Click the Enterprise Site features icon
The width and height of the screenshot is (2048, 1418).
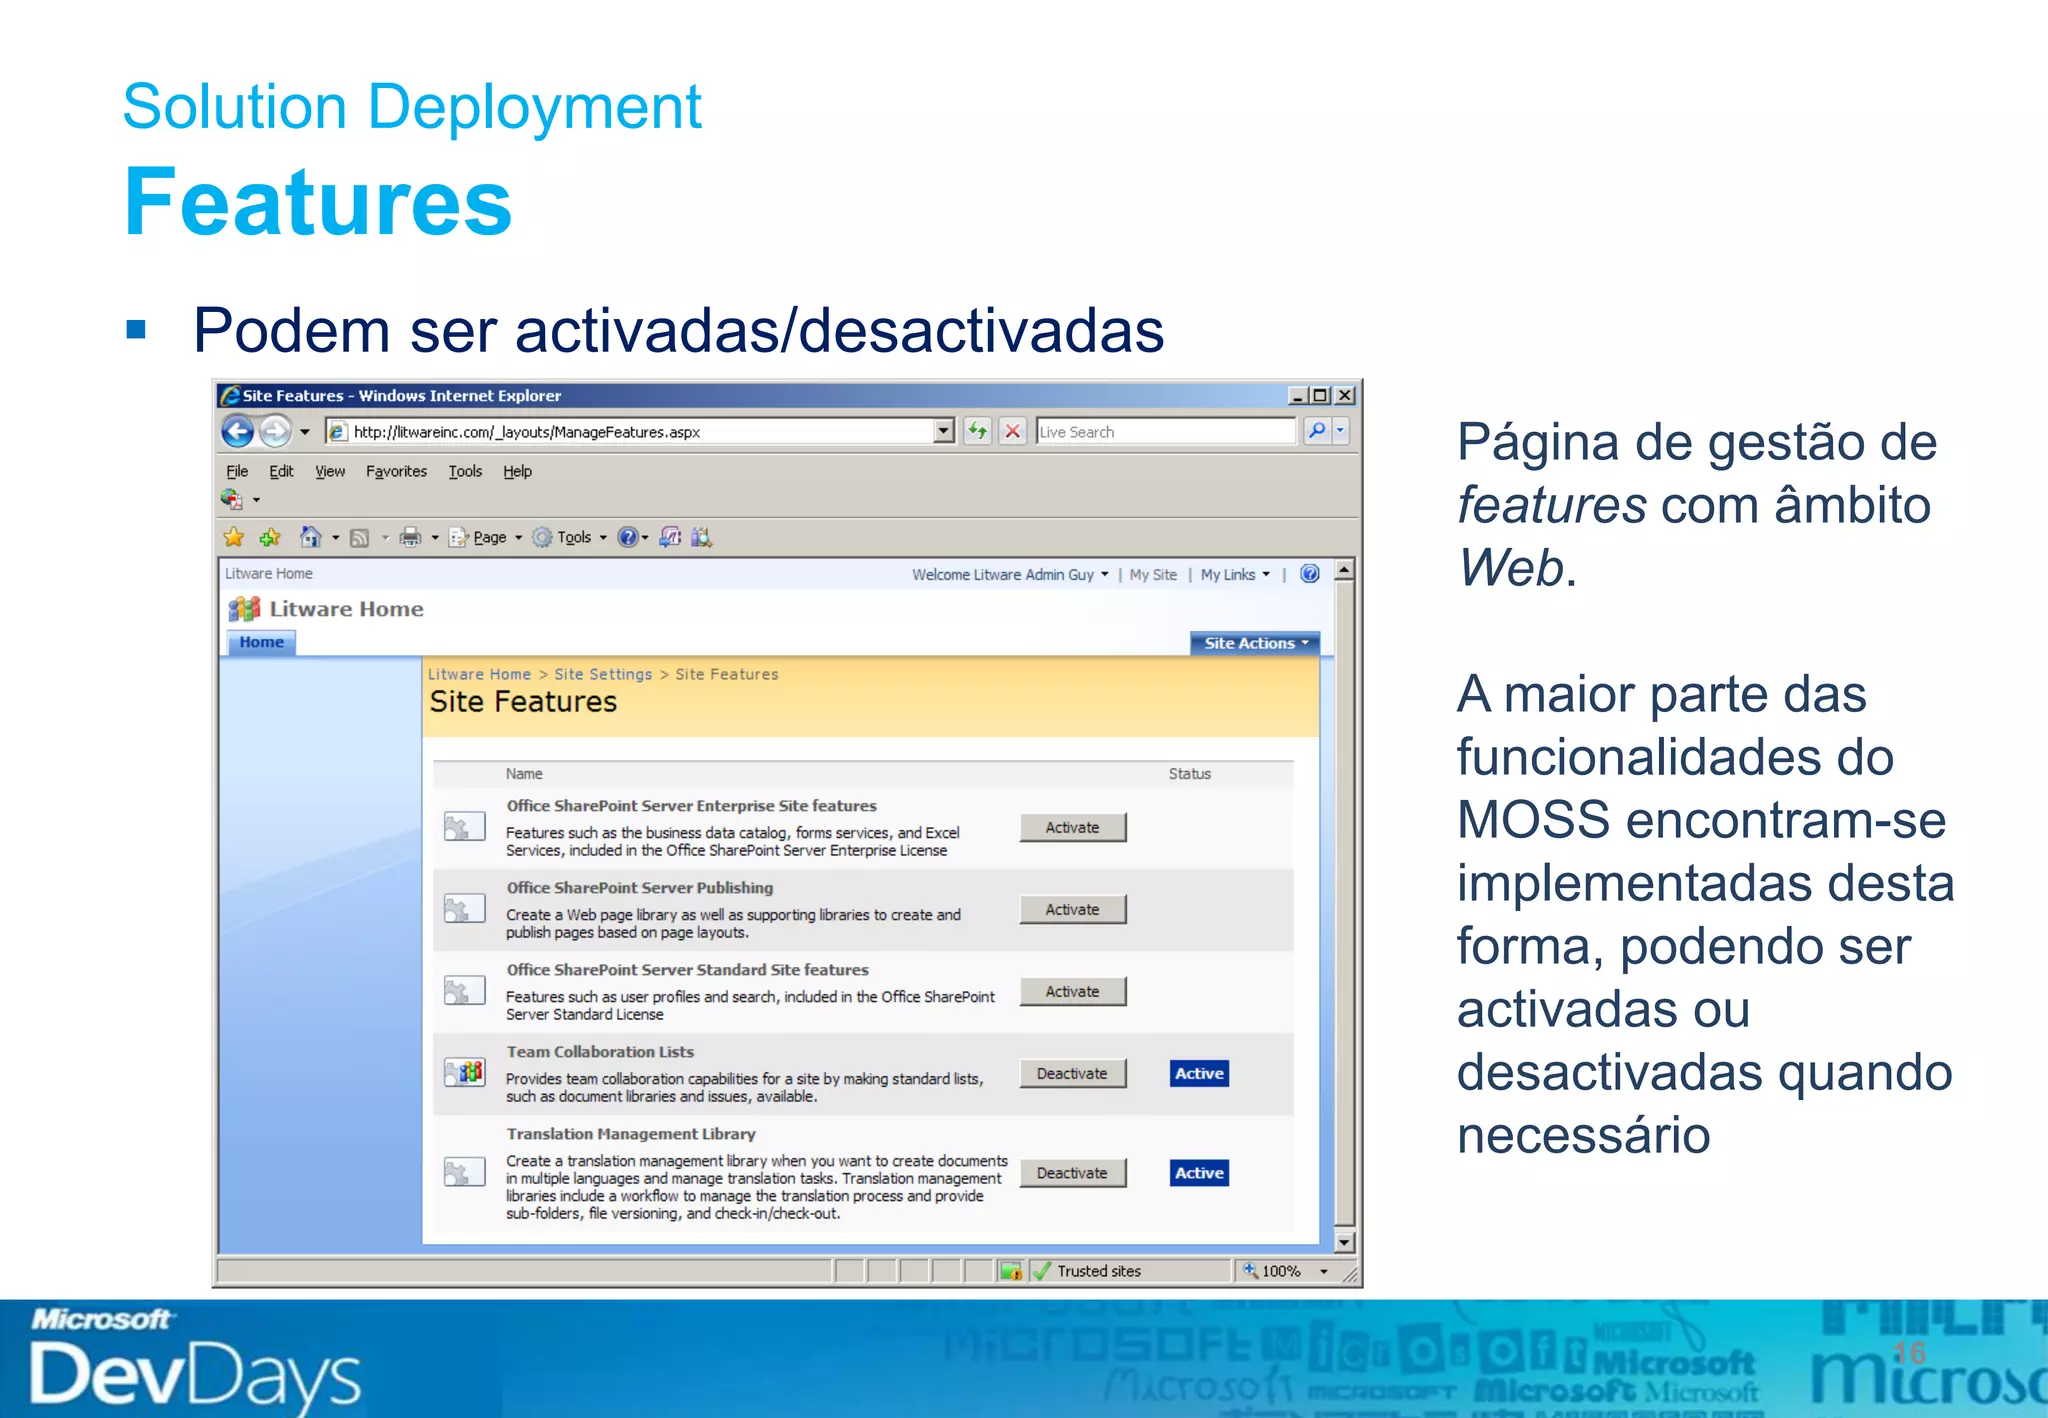tap(465, 827)
